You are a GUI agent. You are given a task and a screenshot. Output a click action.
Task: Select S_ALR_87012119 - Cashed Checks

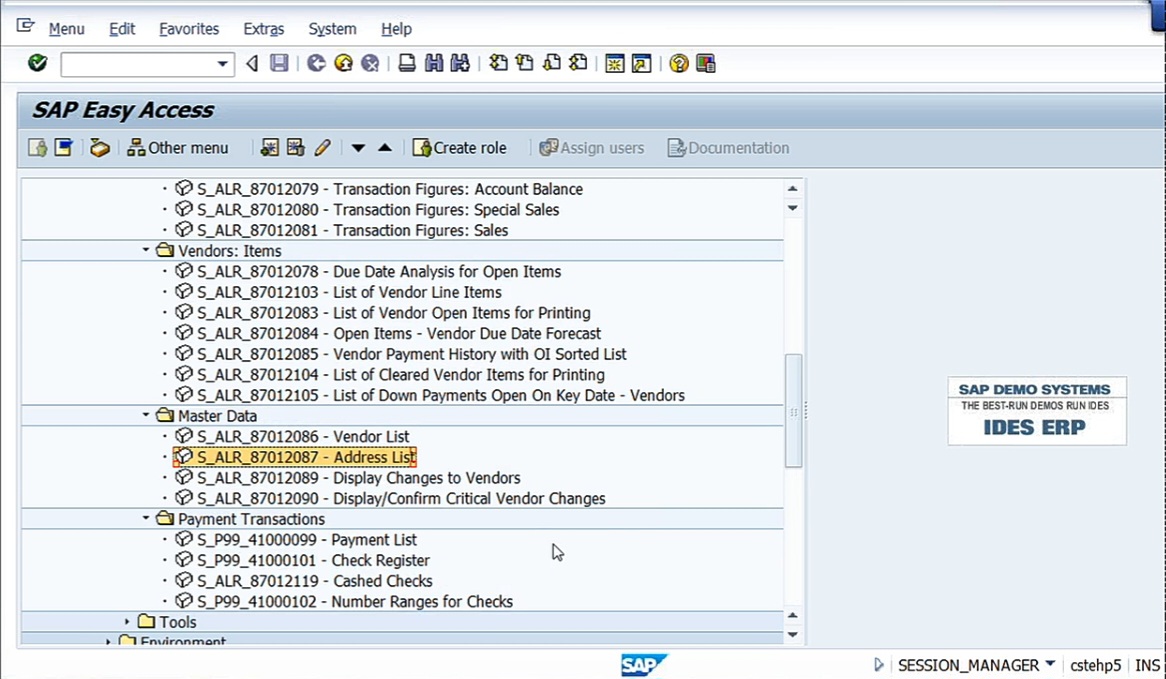315,581
